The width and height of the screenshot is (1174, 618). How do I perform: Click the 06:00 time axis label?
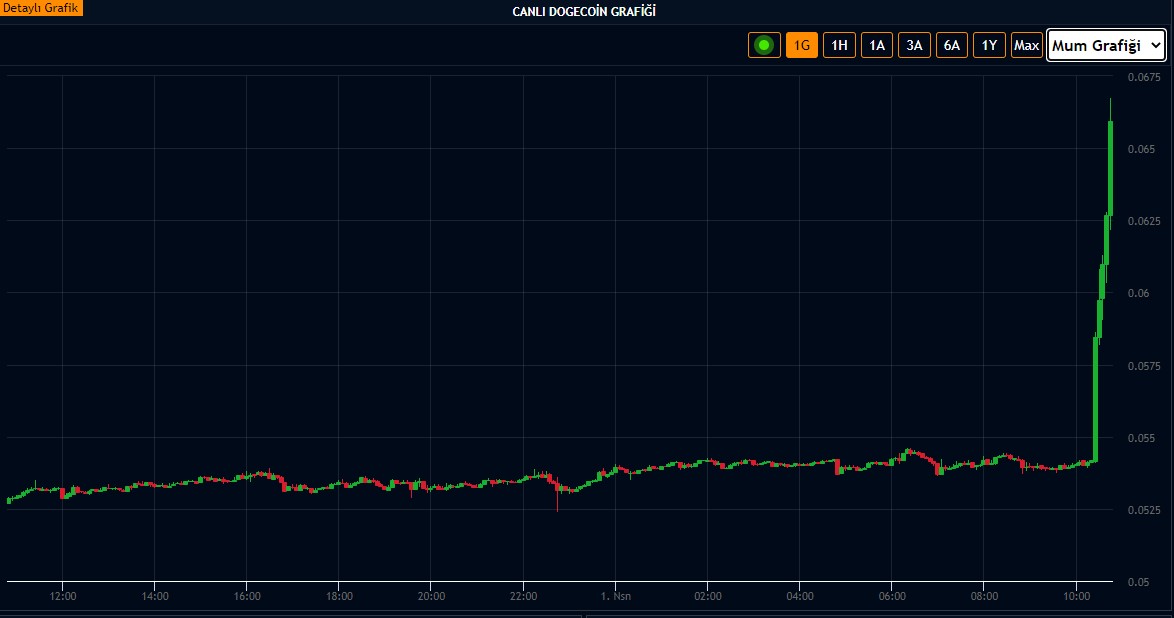coord(892,596)
